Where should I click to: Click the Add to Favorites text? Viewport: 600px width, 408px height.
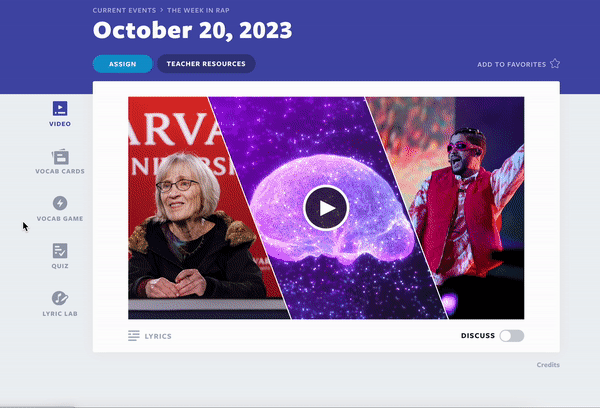[511, 64]
